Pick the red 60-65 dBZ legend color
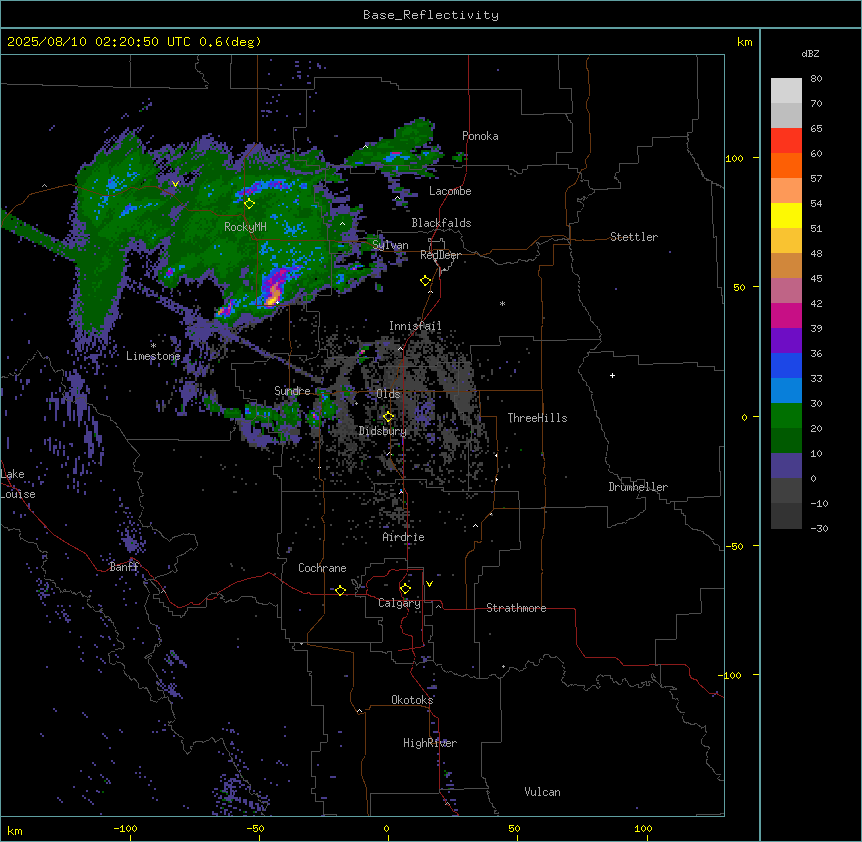The width and height of the screenshot is (862, 842). [x=786, y=141]
